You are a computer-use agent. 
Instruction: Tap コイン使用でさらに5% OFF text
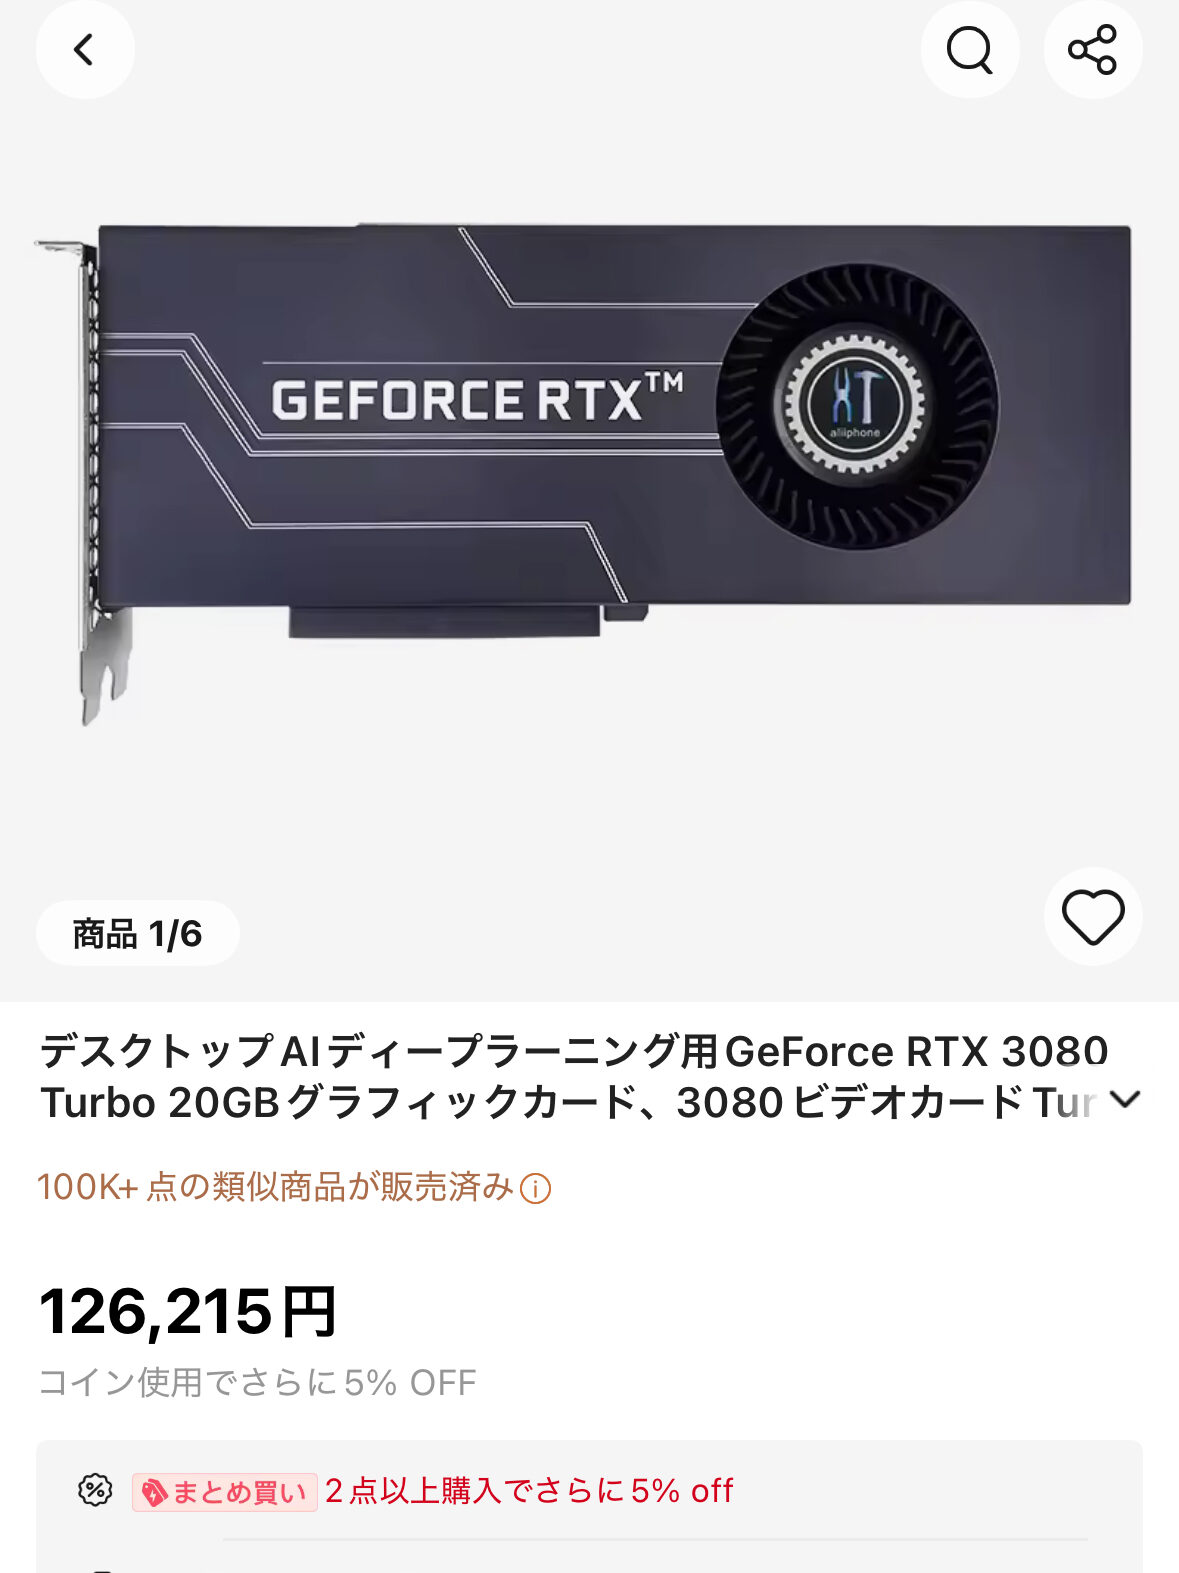pyautogui.click(x=257, y=1382)
